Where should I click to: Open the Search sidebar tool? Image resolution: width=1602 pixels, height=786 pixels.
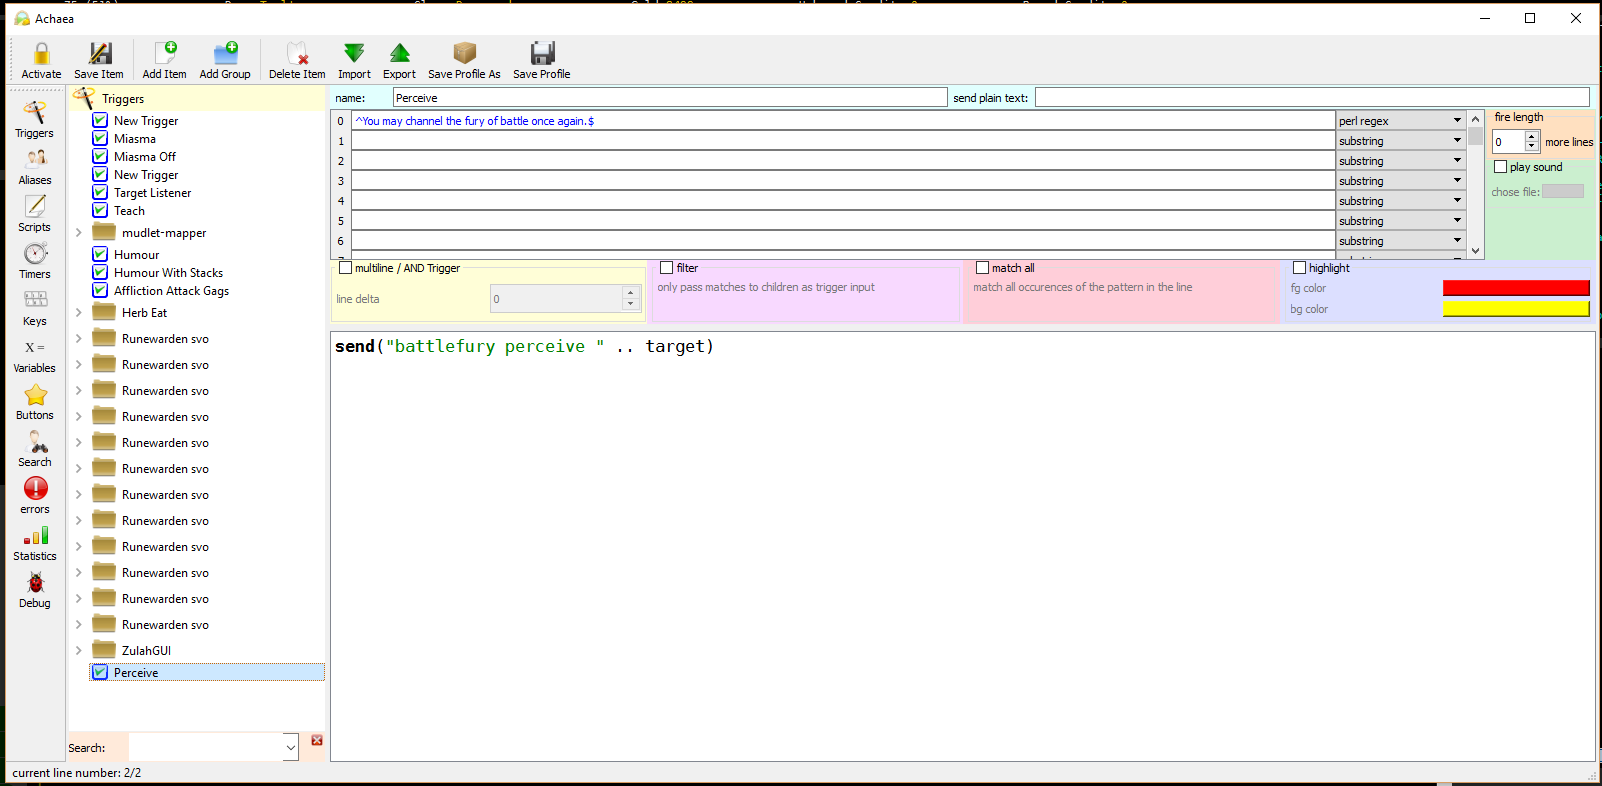(x=35, y=449)
